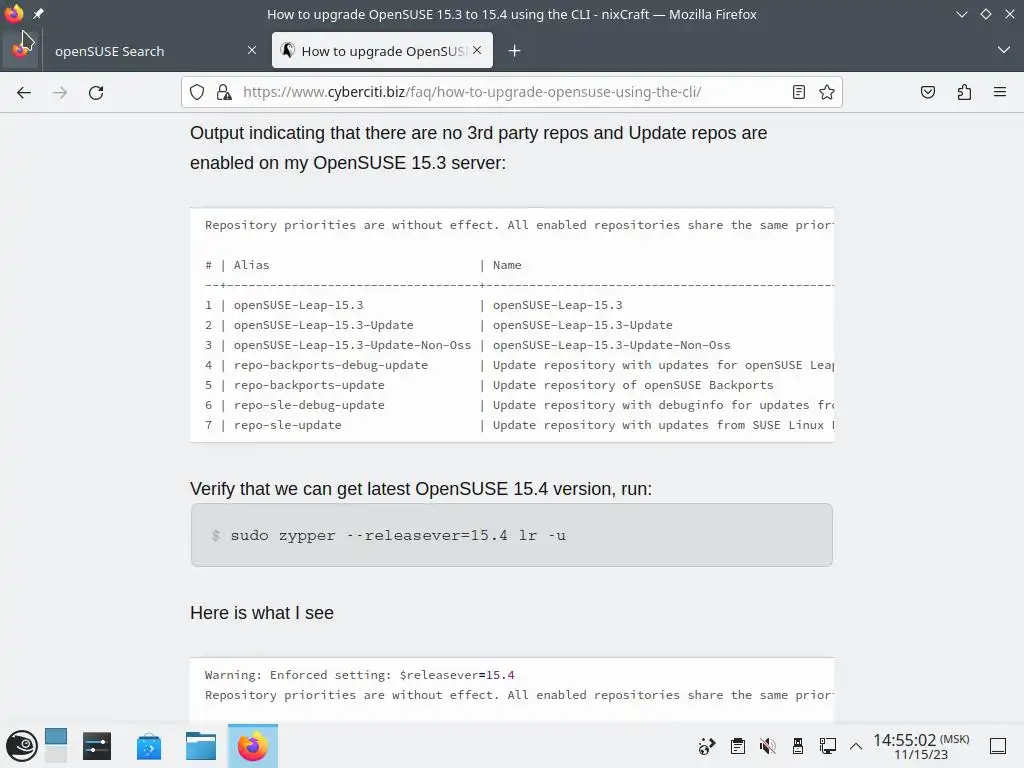Open the removable devices tray icon
The width and height of the screenshot is (1024, 768).
coord(797,746)
